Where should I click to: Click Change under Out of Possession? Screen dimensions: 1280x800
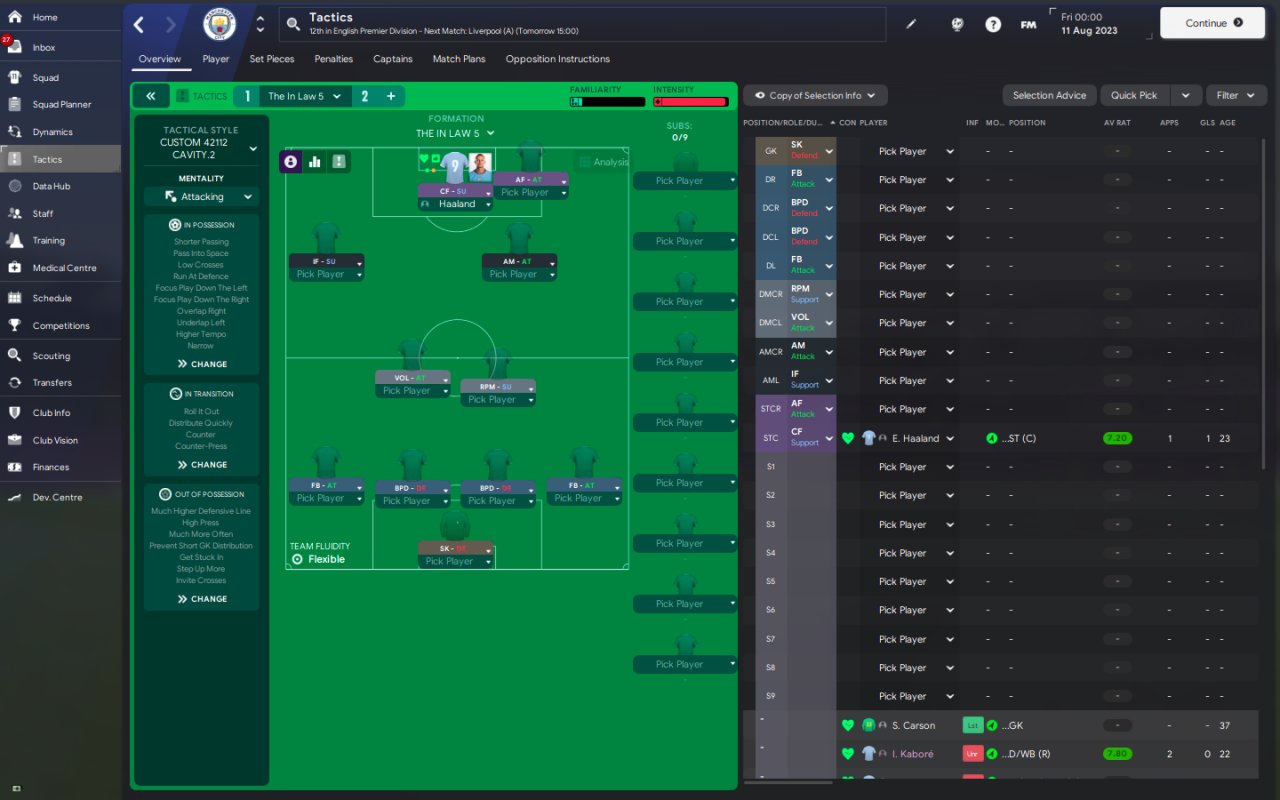coord(202,599)
